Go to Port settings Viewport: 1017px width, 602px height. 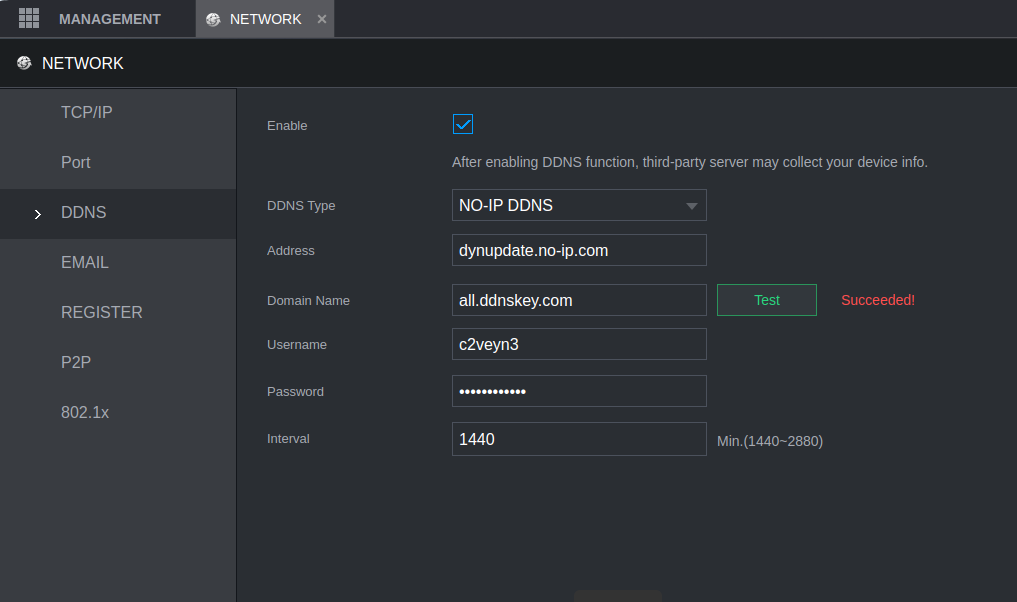pyautogui.click(x=76, y=162)
